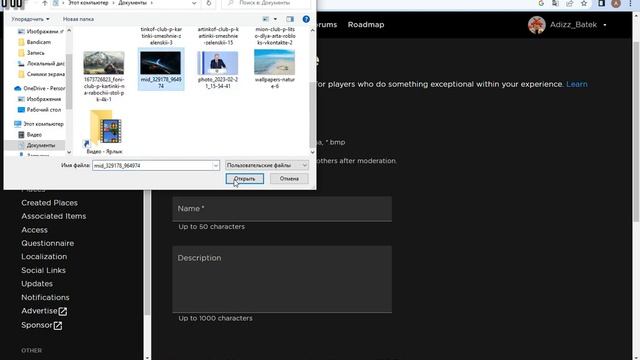Open the Adizz_Batek account dropdown arrow
Screen dimensions: 640x360
[x=605, y=25]
